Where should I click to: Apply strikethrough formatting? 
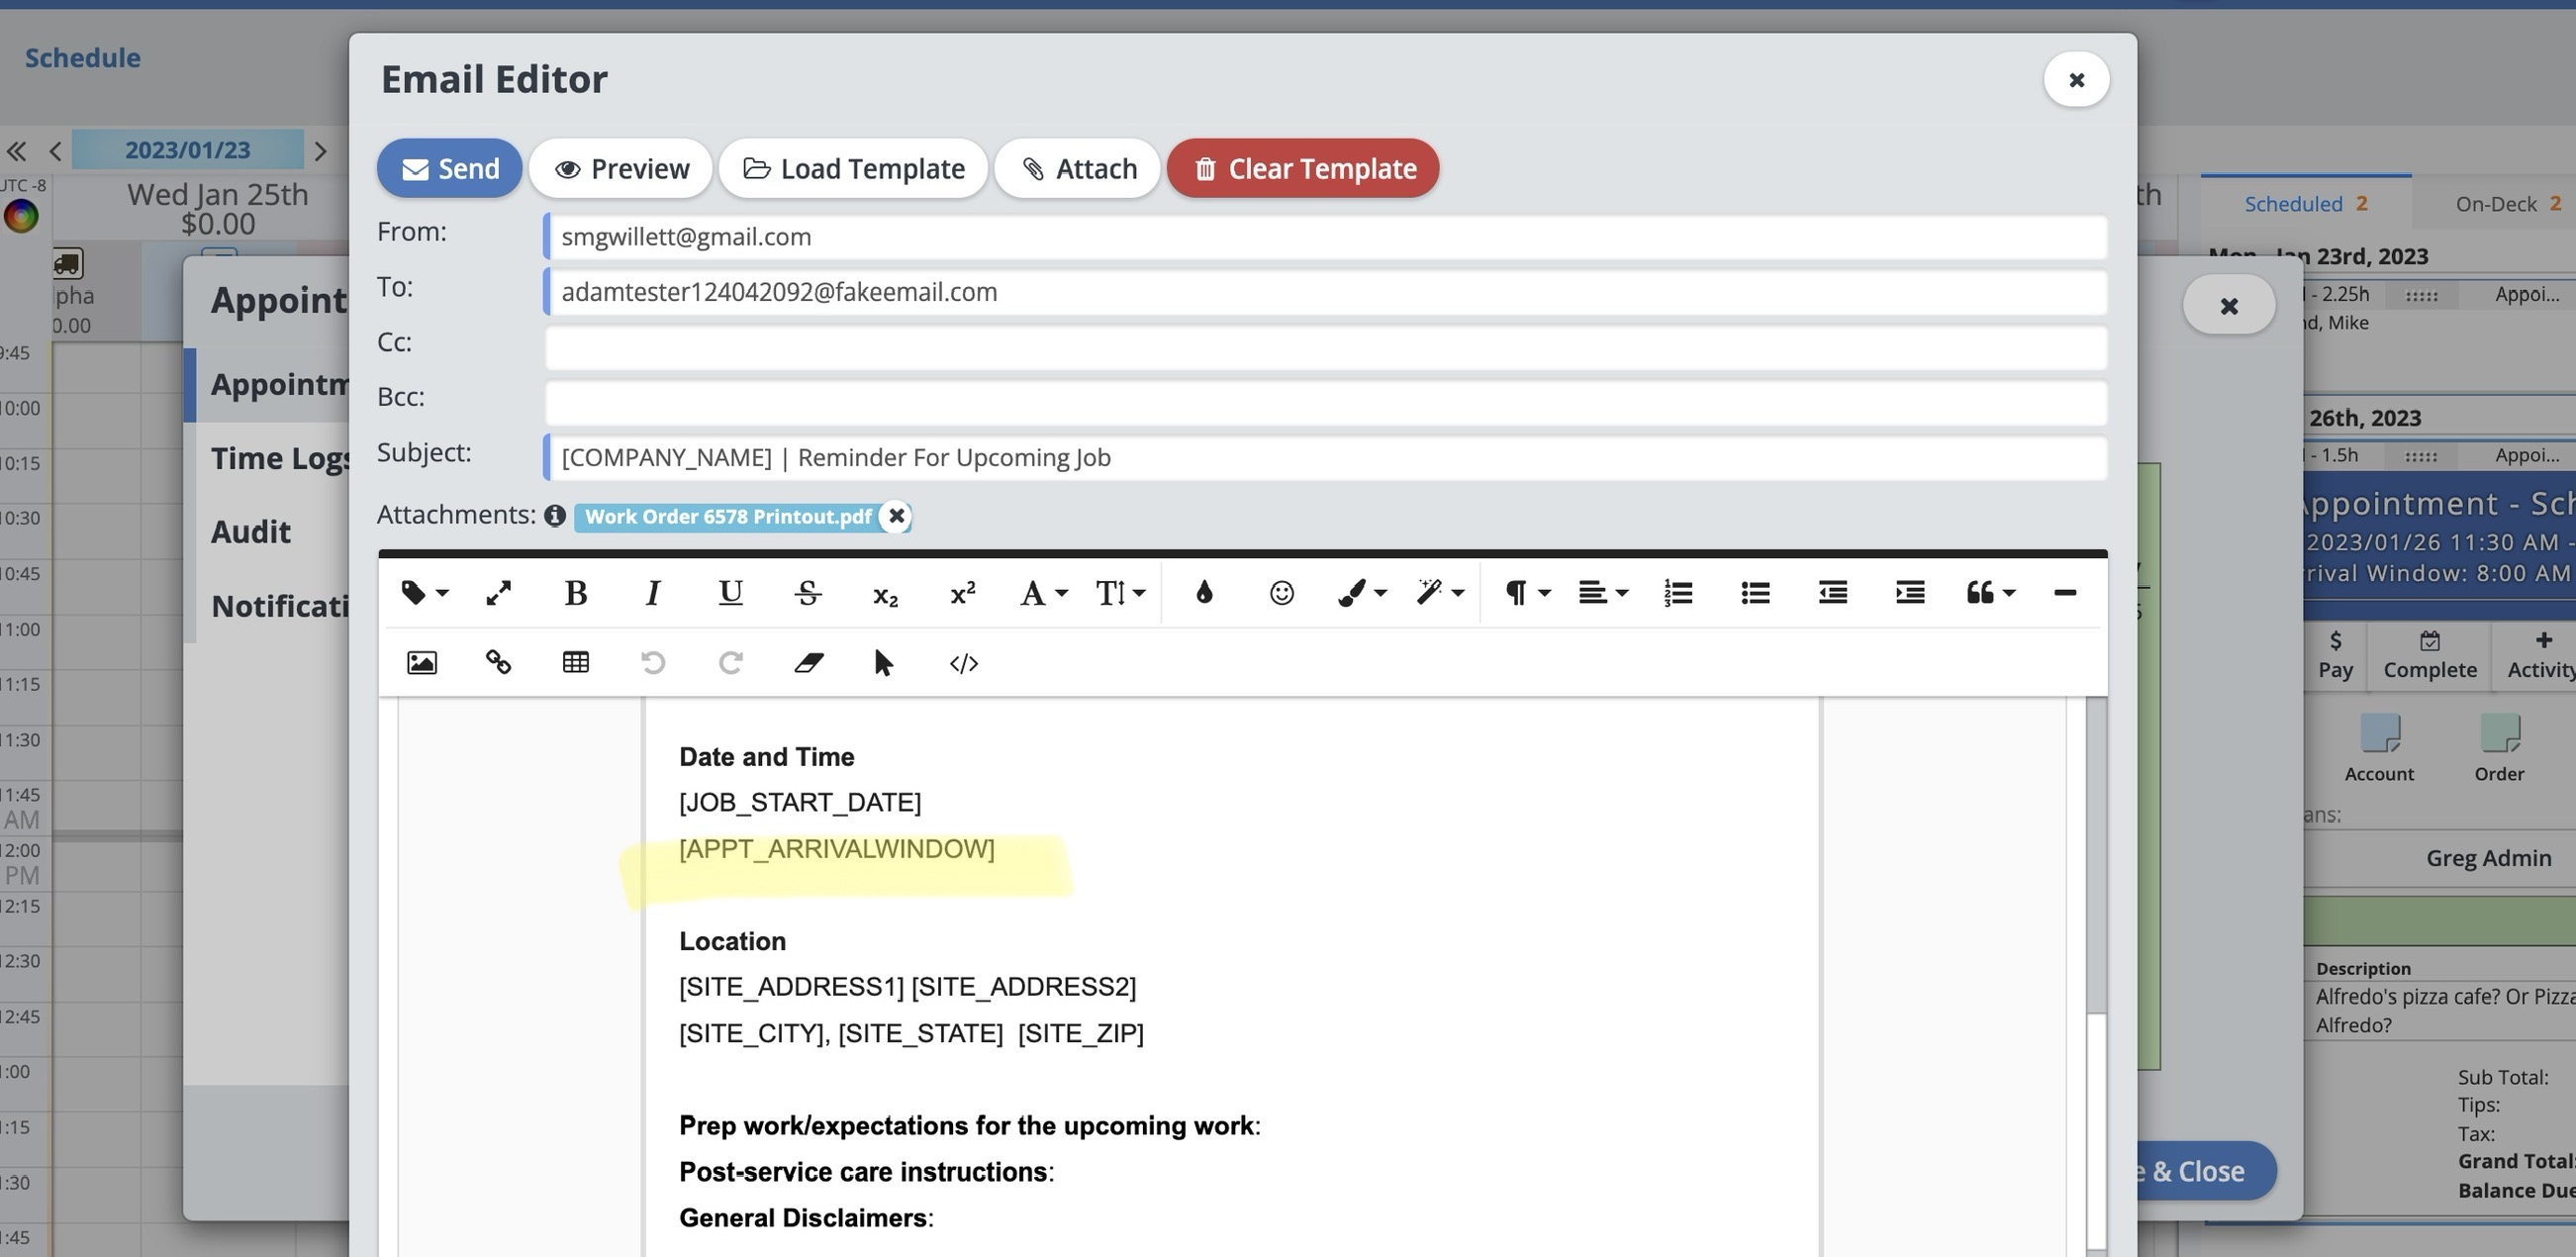[x=808, y=594]
